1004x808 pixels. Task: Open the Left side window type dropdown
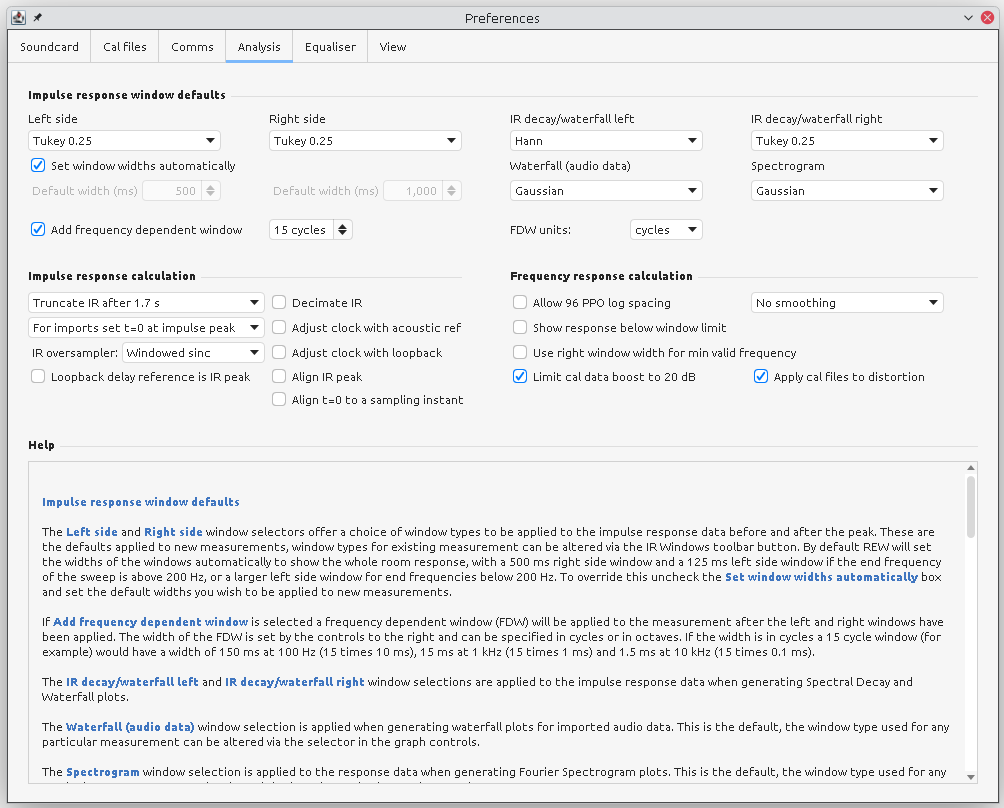click(x=124, y=141)
